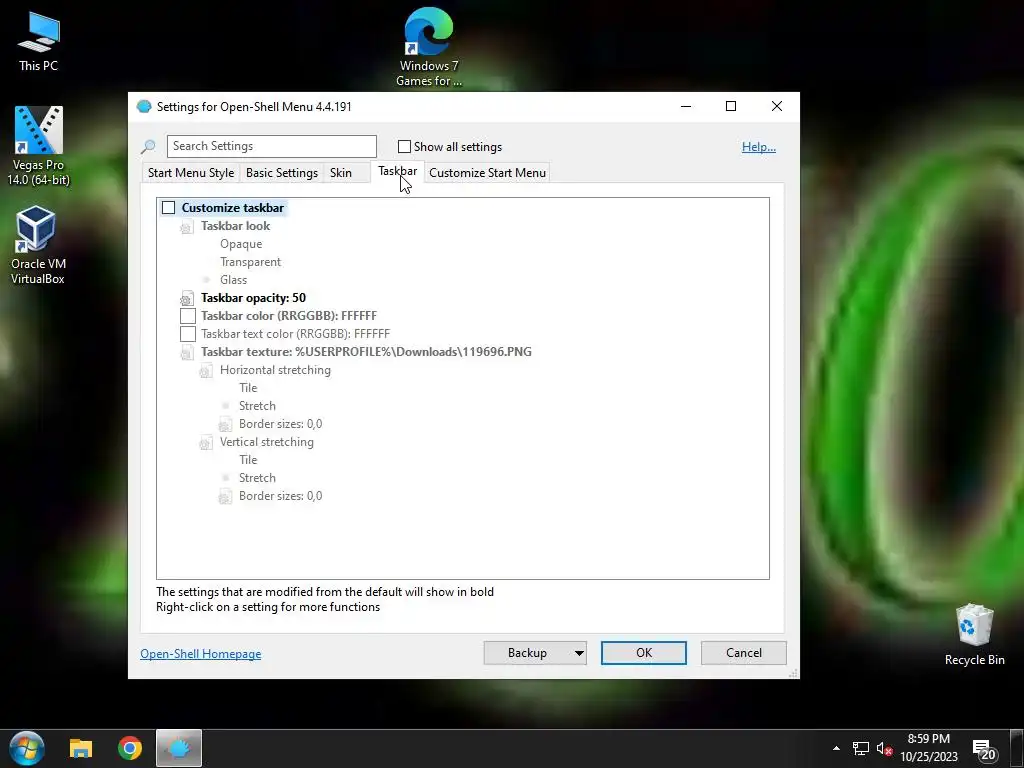The width and height of the screenshot is (1024, 768).
Task: Click the gear icon beside Taskbar opacity
Action: [x=187, y=298]
